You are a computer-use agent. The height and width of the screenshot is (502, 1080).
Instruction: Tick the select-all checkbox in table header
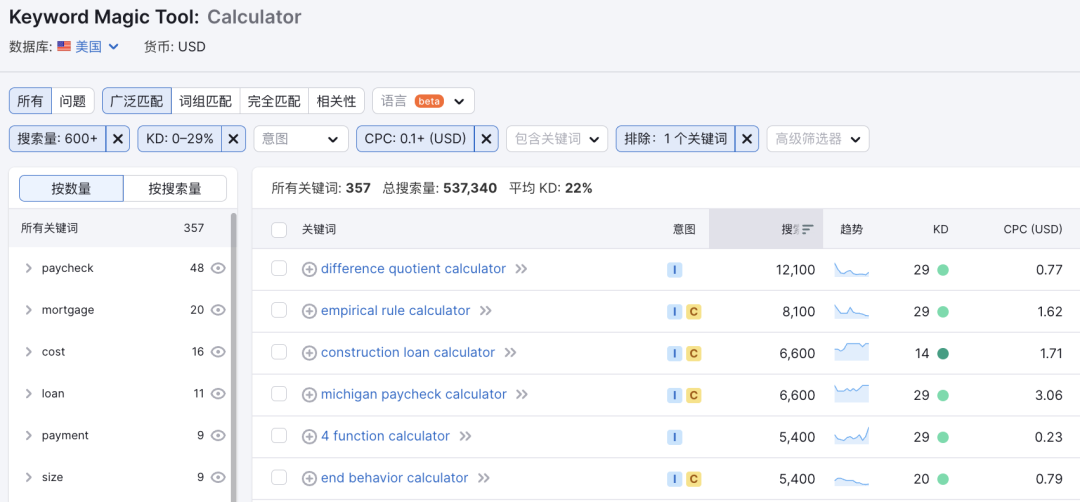(x=279, y=229)
